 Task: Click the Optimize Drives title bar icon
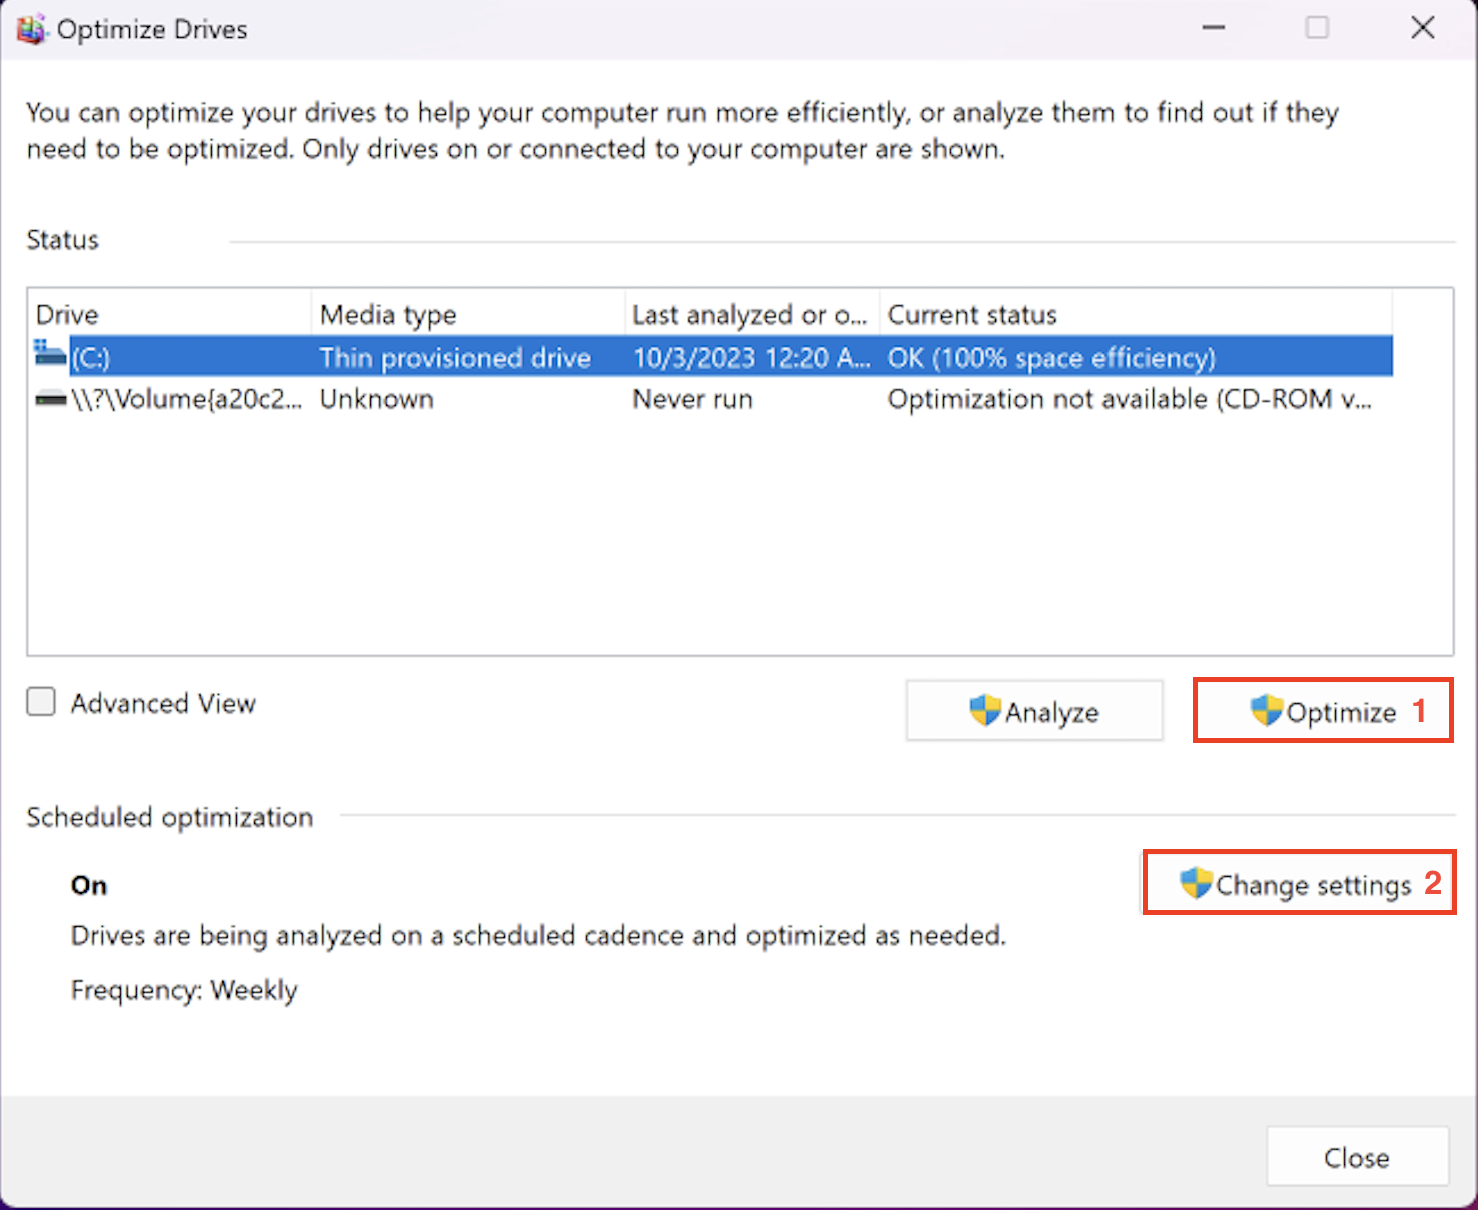pyautogui.click(x=31, y=29)
